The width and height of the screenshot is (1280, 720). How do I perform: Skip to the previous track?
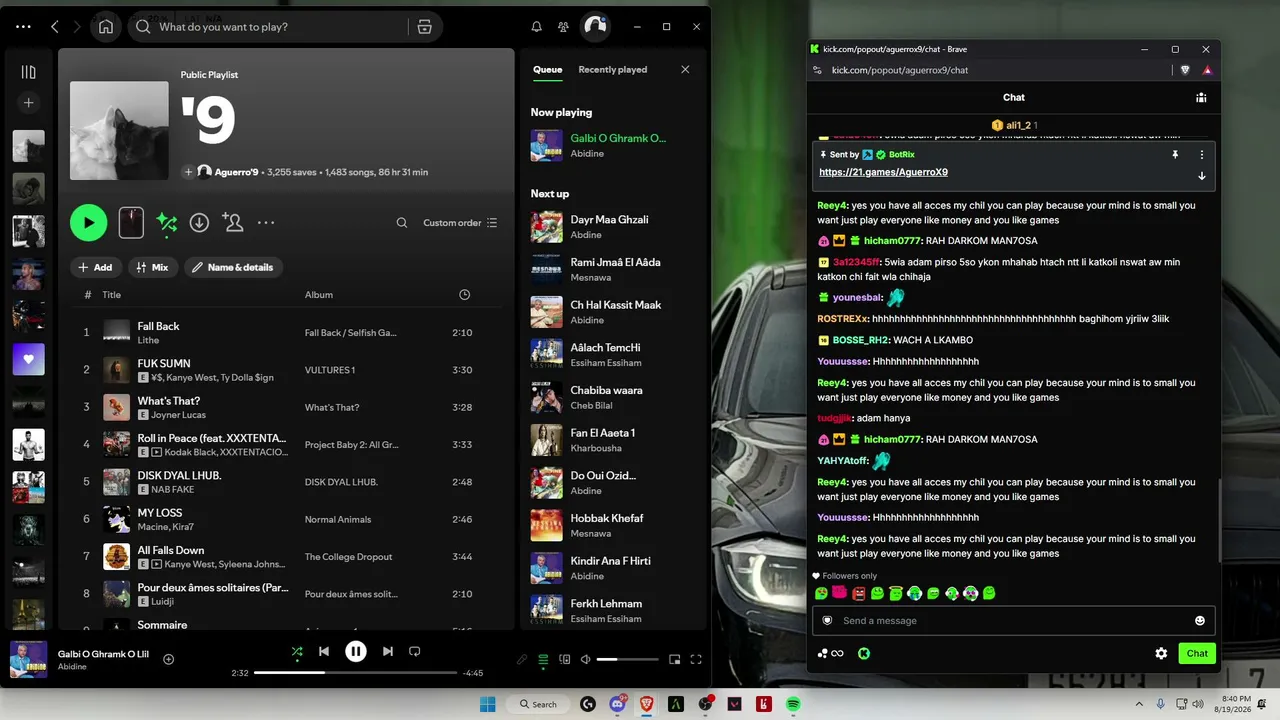(324, 651)
